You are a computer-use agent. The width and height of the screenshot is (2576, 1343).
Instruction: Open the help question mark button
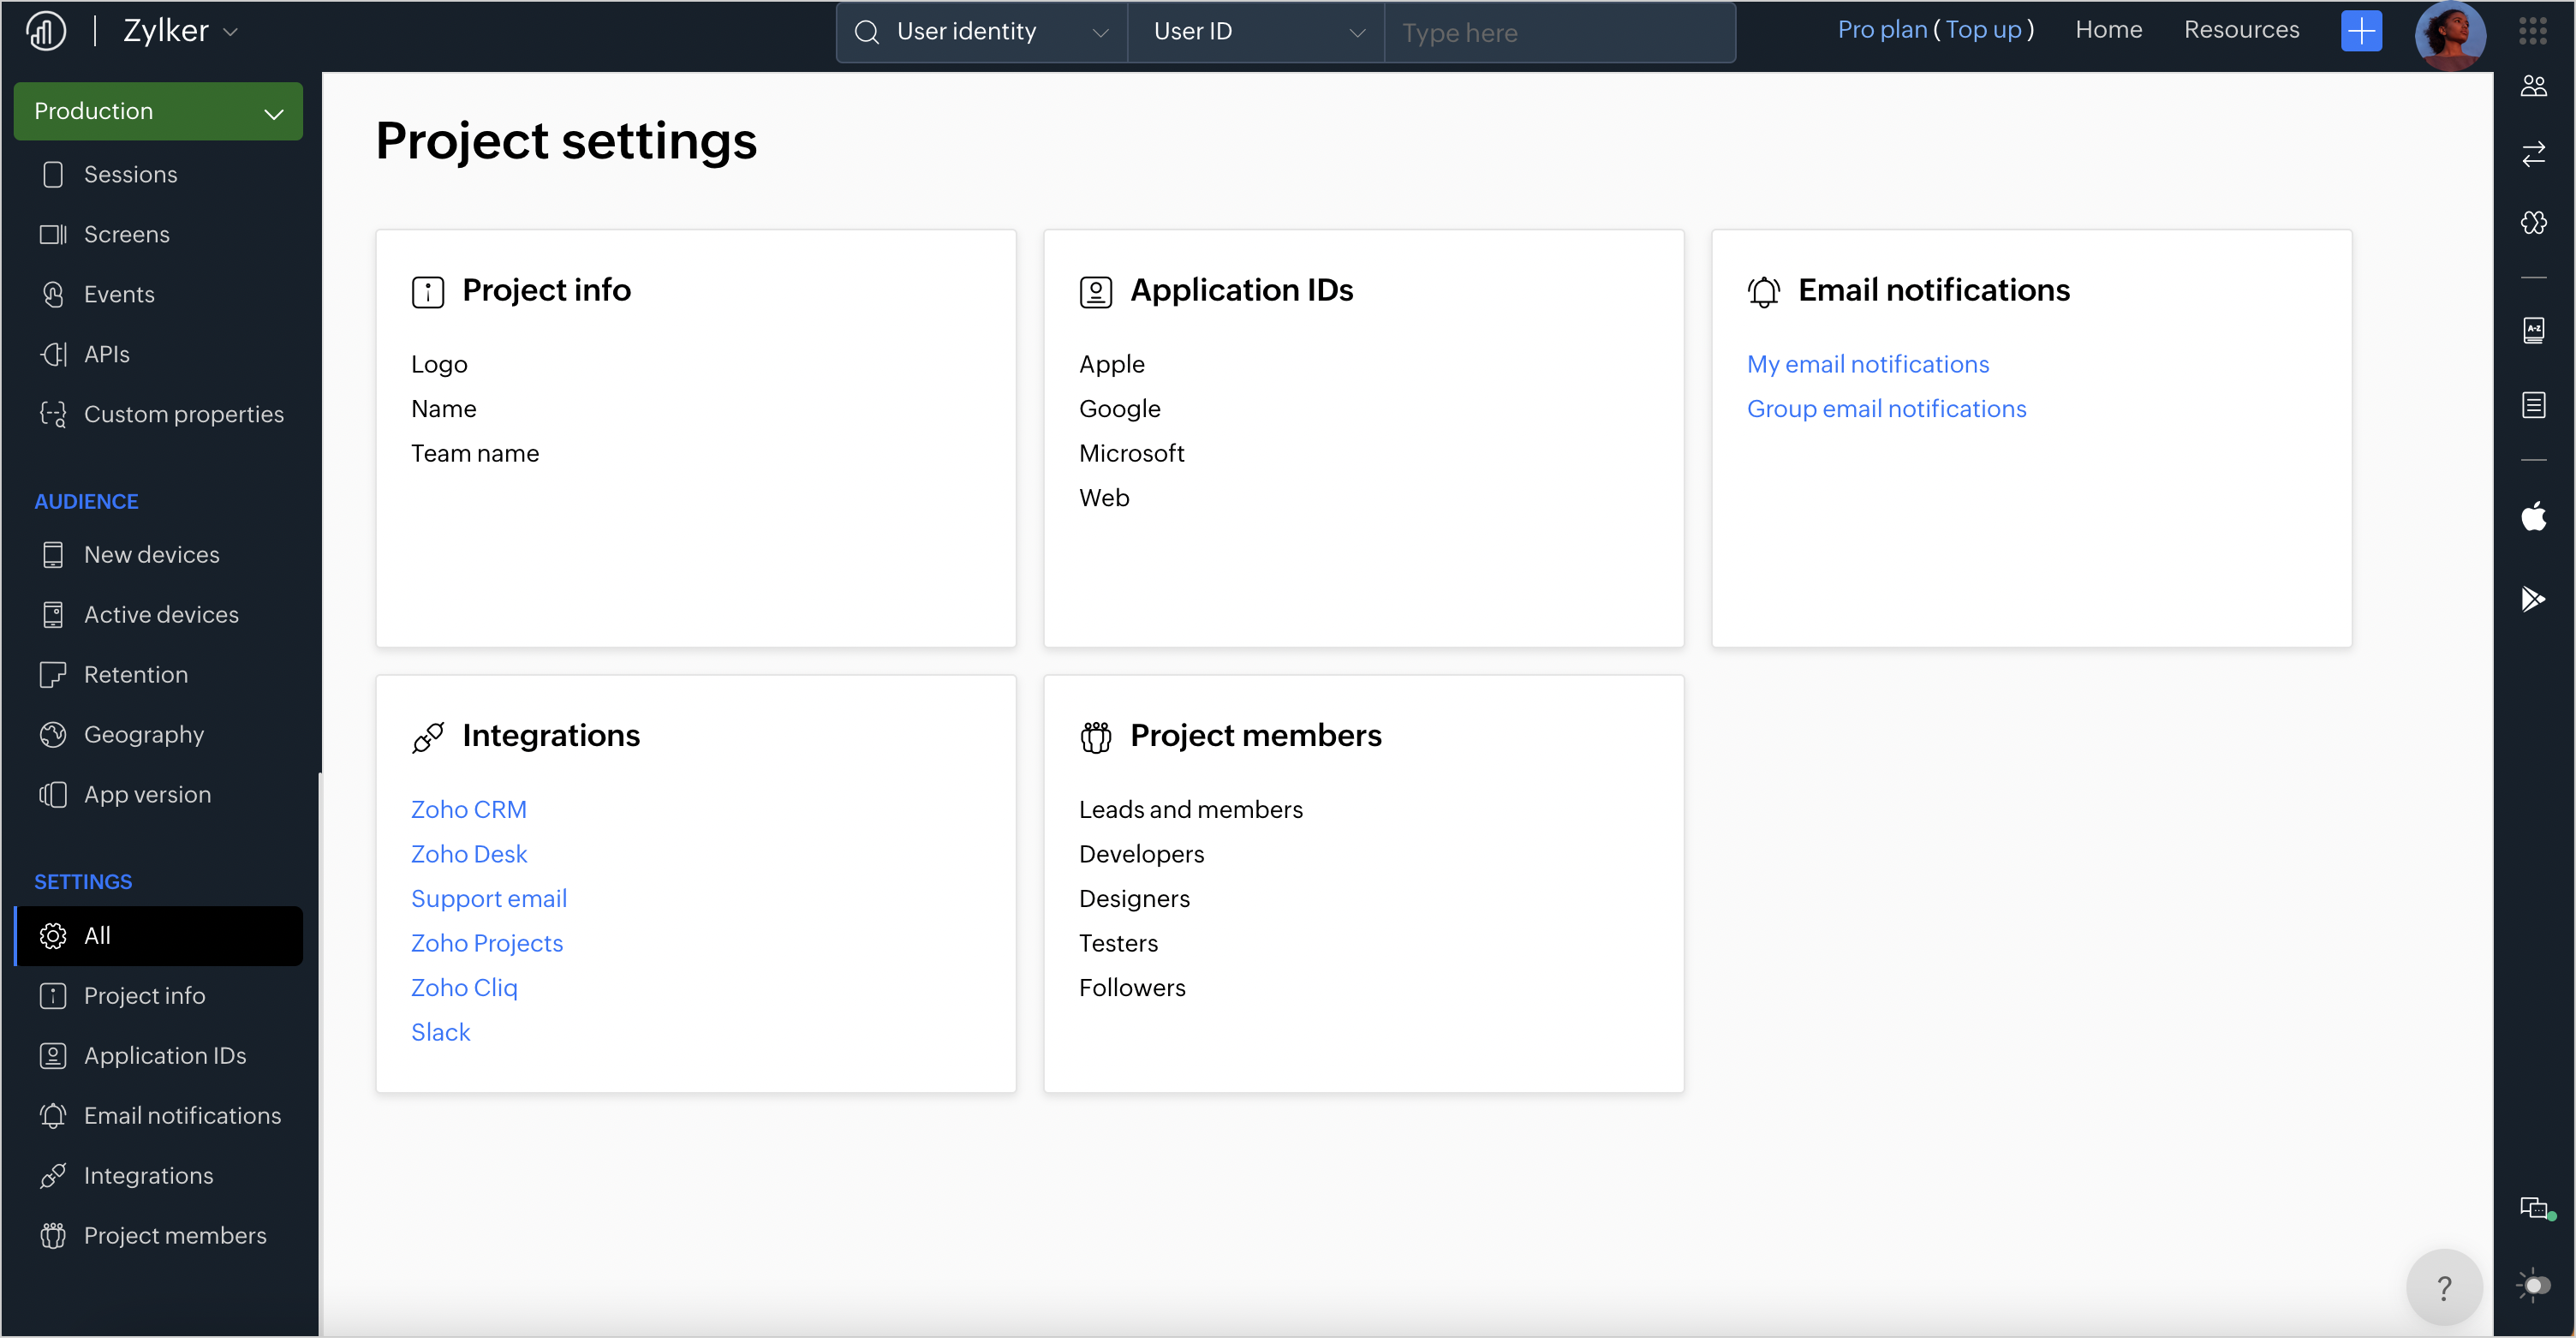[2444, 1288]
